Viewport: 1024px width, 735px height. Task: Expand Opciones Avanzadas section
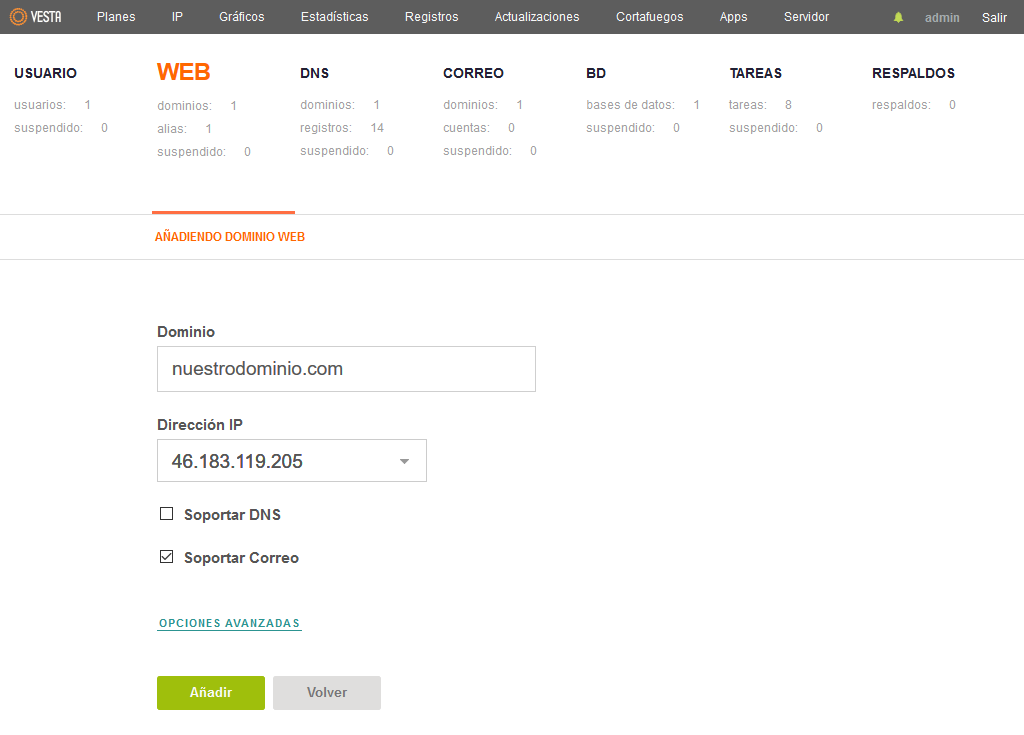coord(229,623)
